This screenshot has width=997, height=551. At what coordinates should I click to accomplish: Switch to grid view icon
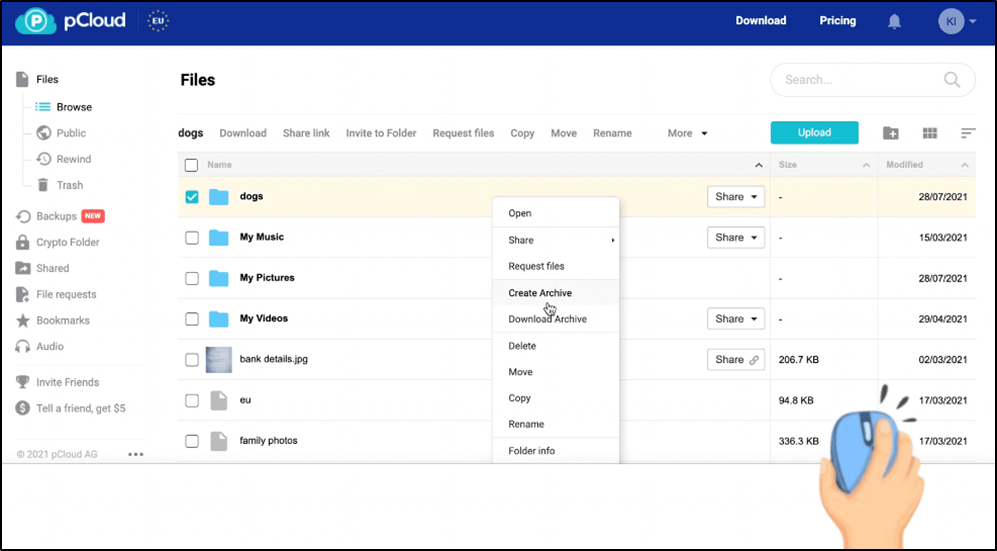(x=930, y=133)
